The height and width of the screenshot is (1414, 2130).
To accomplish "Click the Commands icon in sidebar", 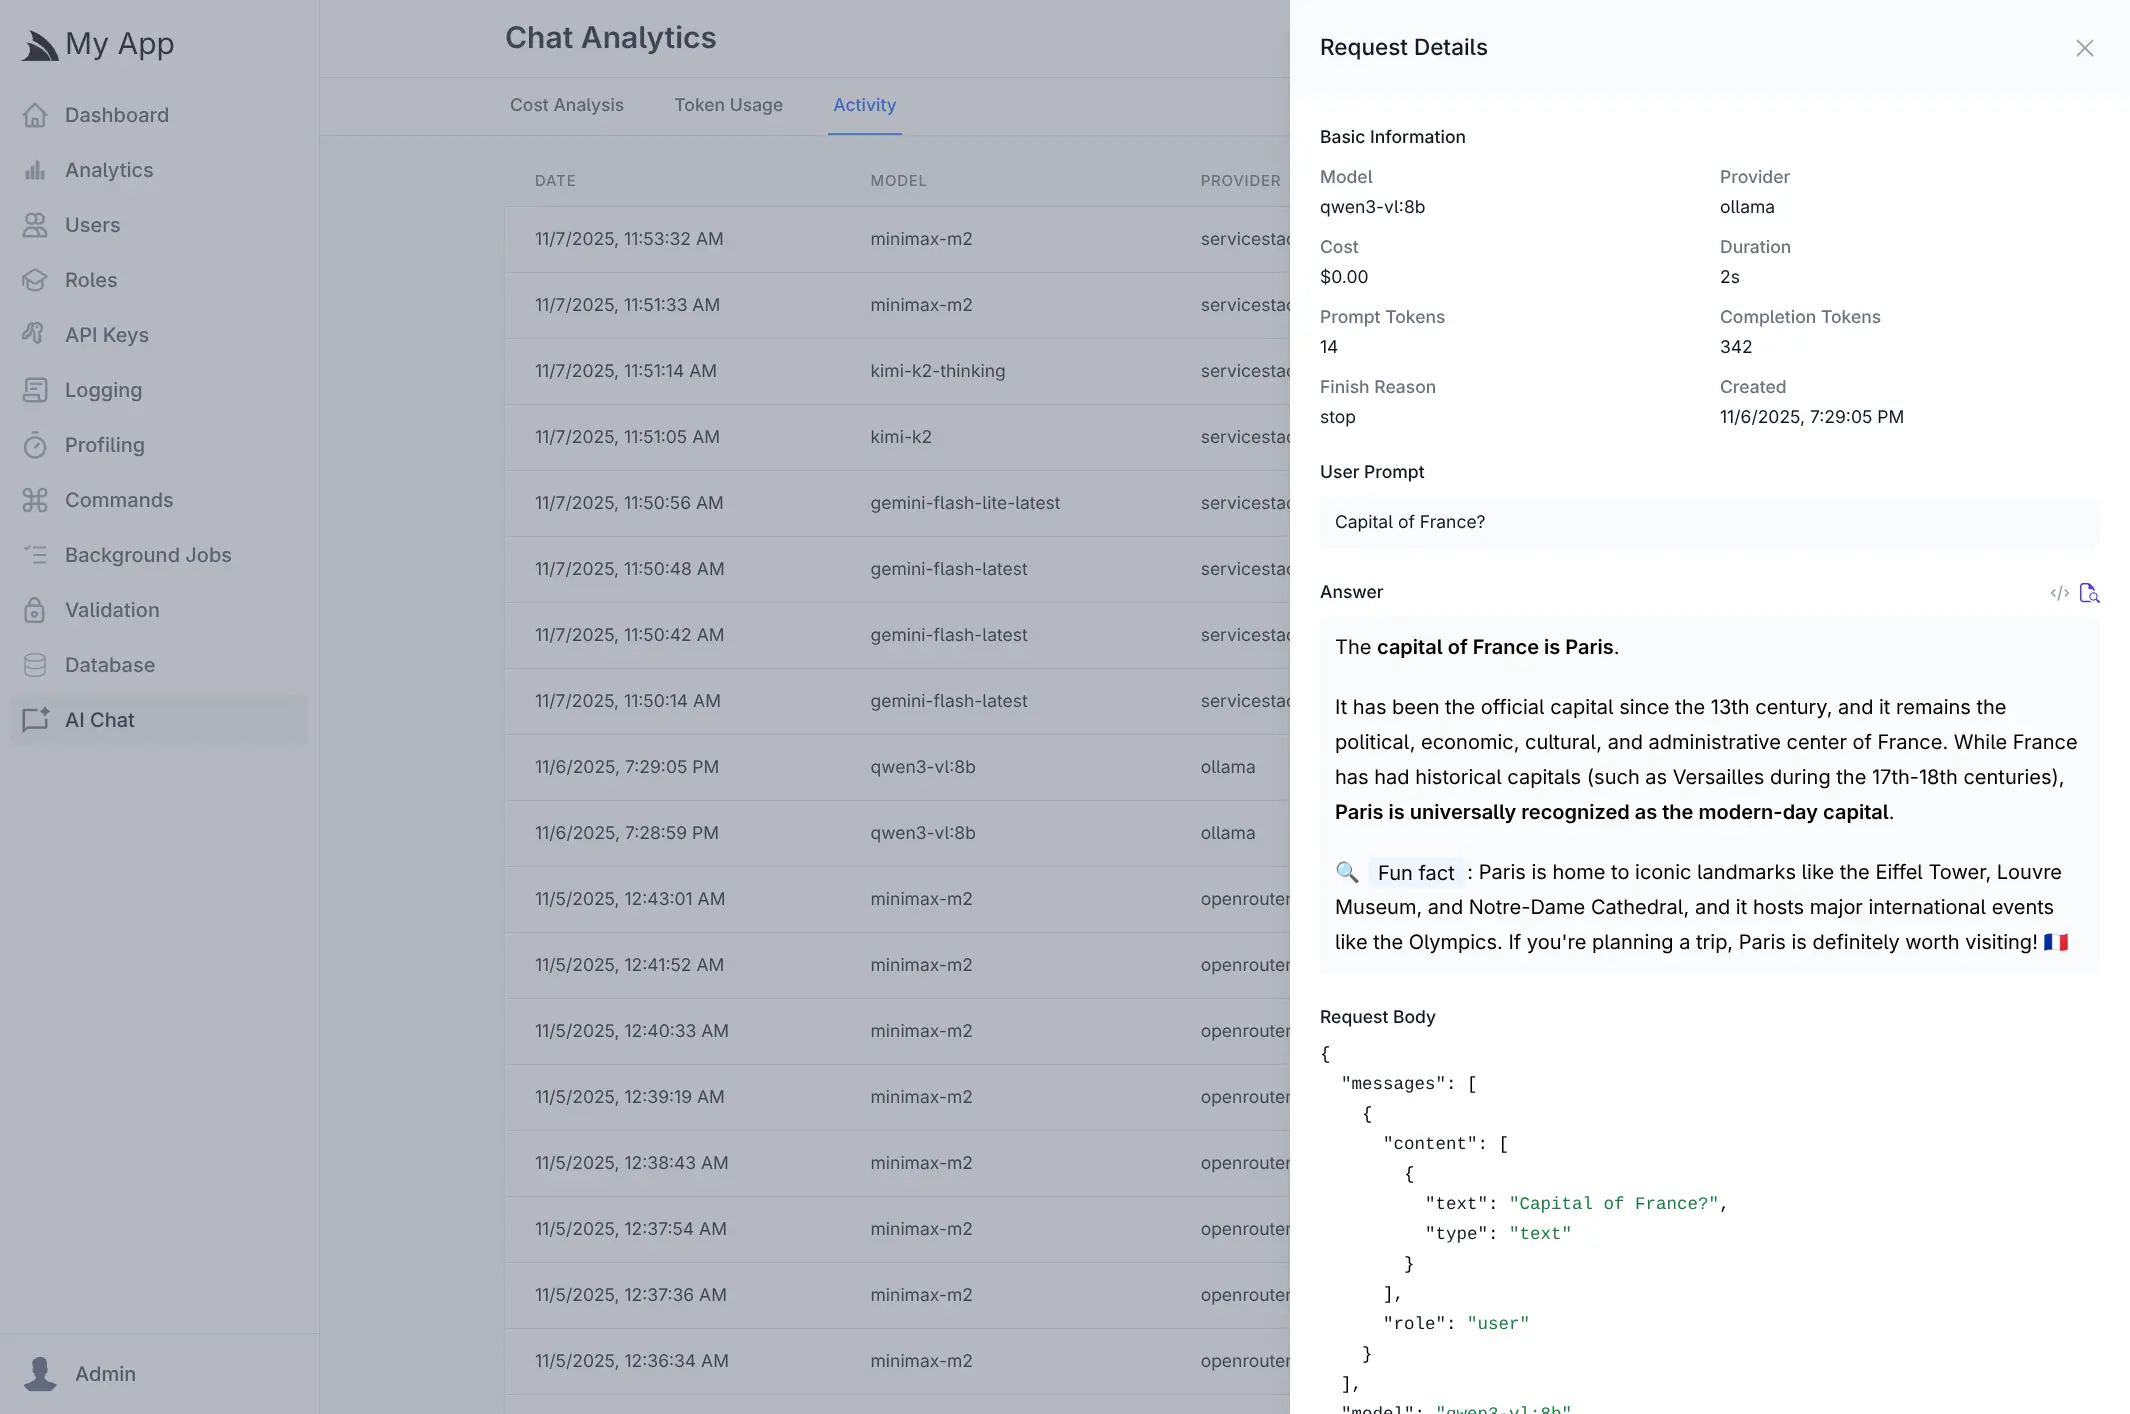I will coord(35,500).
